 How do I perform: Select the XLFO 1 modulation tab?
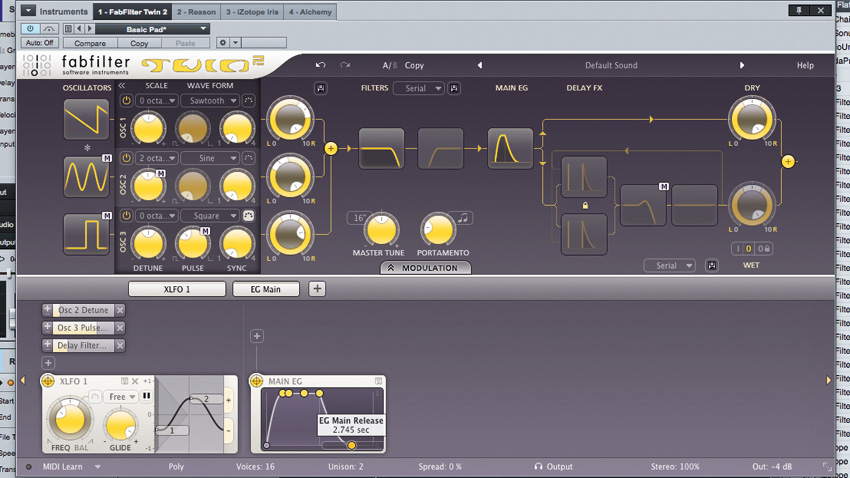177,289
